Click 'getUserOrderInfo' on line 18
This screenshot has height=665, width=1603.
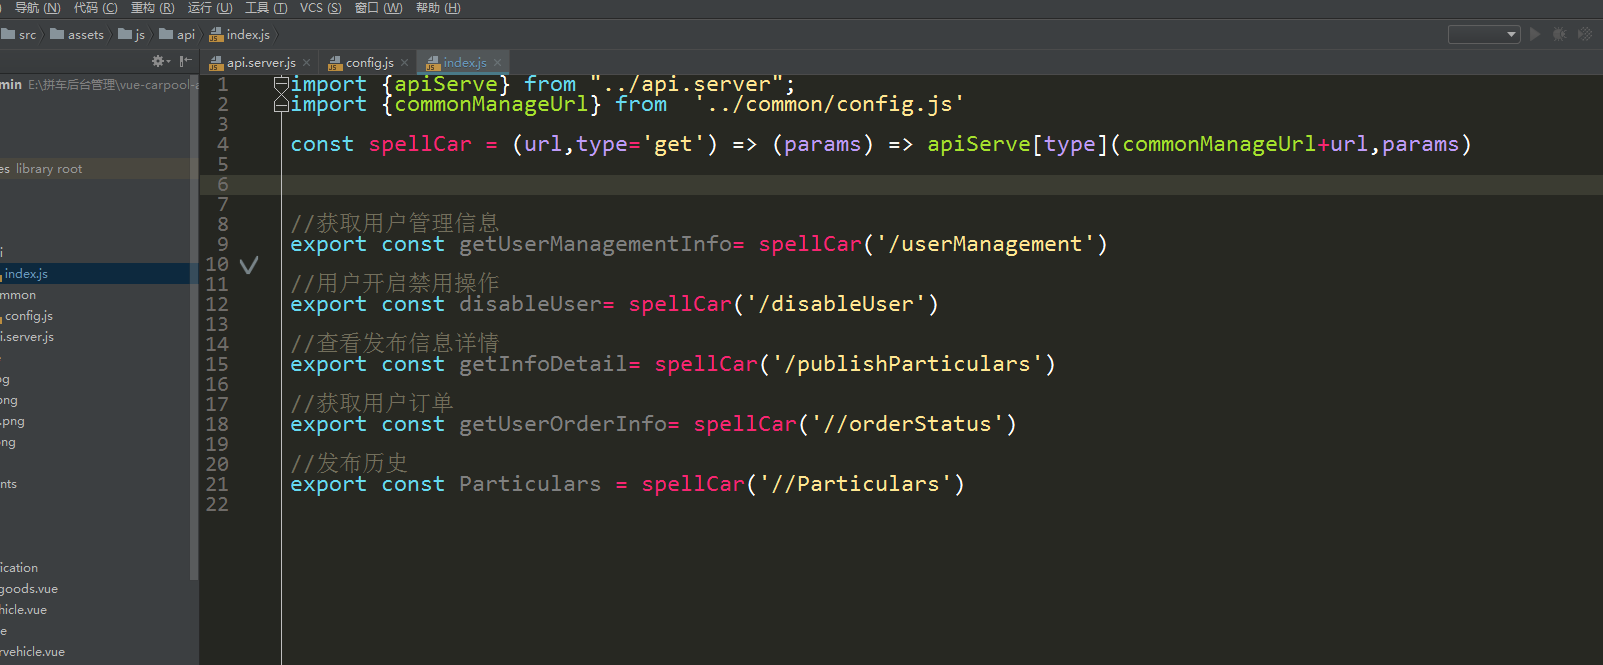tap(563, 424)
